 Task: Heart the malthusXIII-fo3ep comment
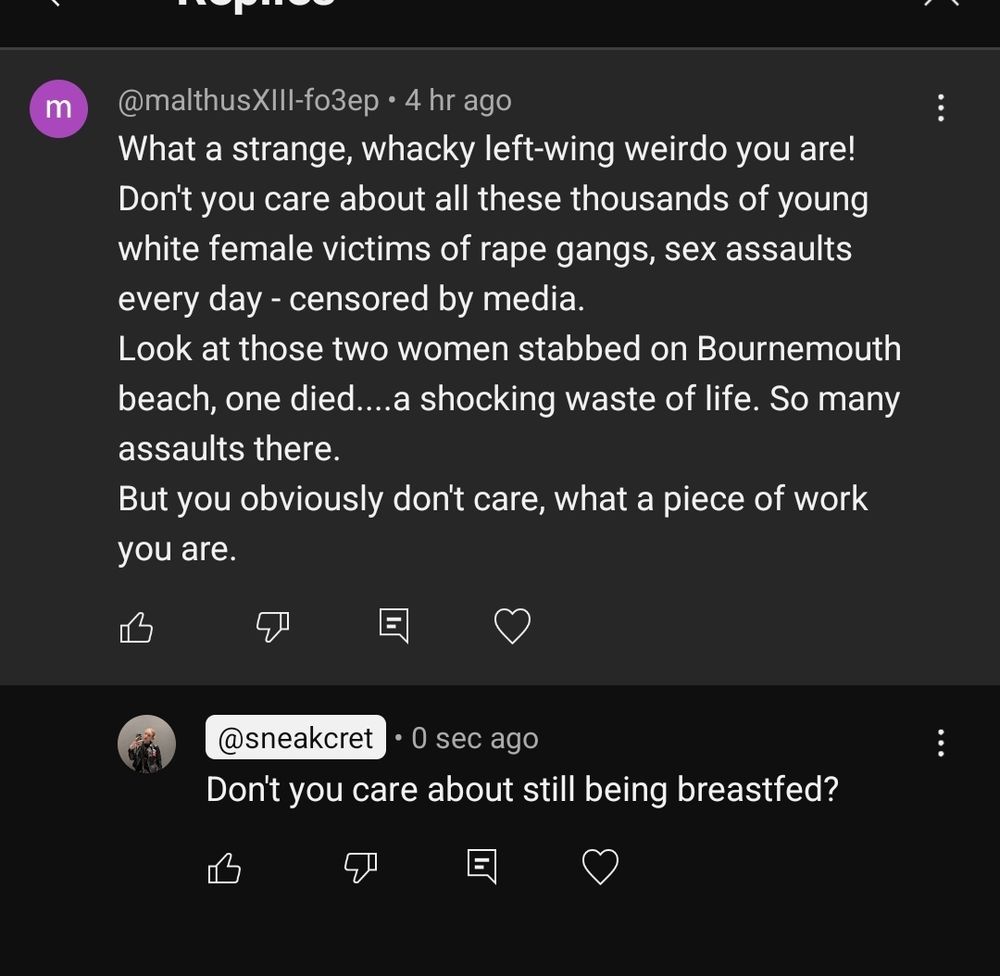click(512, 627)
